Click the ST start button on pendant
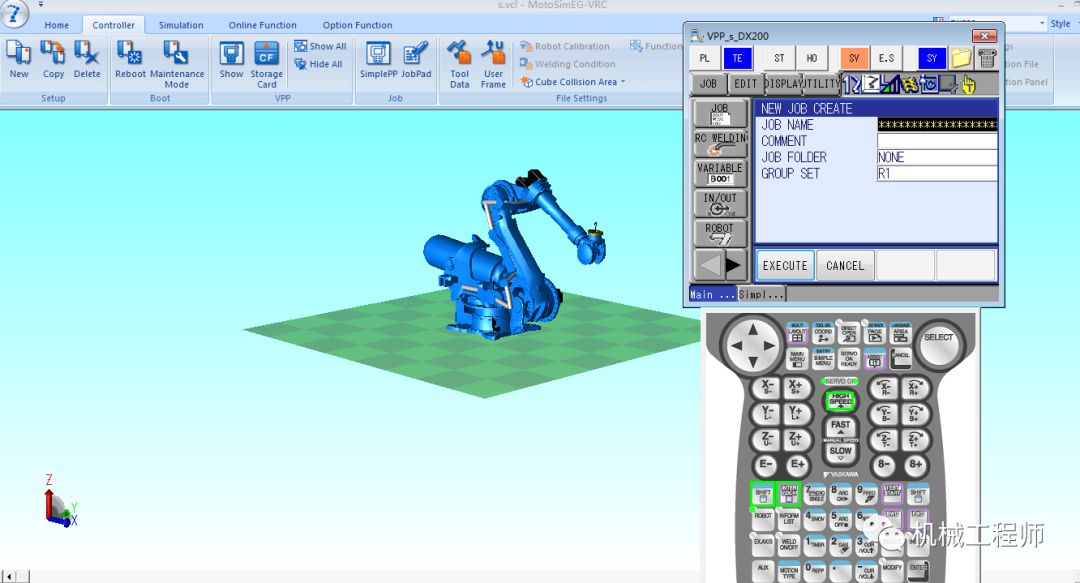Viewport: 1080px width, 583px height. [779, 59]
